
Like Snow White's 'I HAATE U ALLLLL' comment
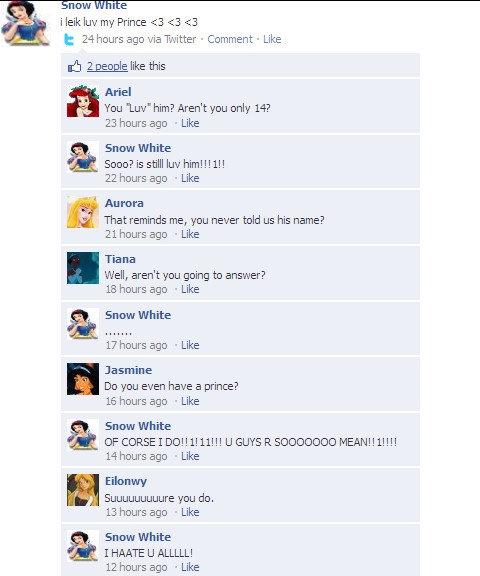190,567
